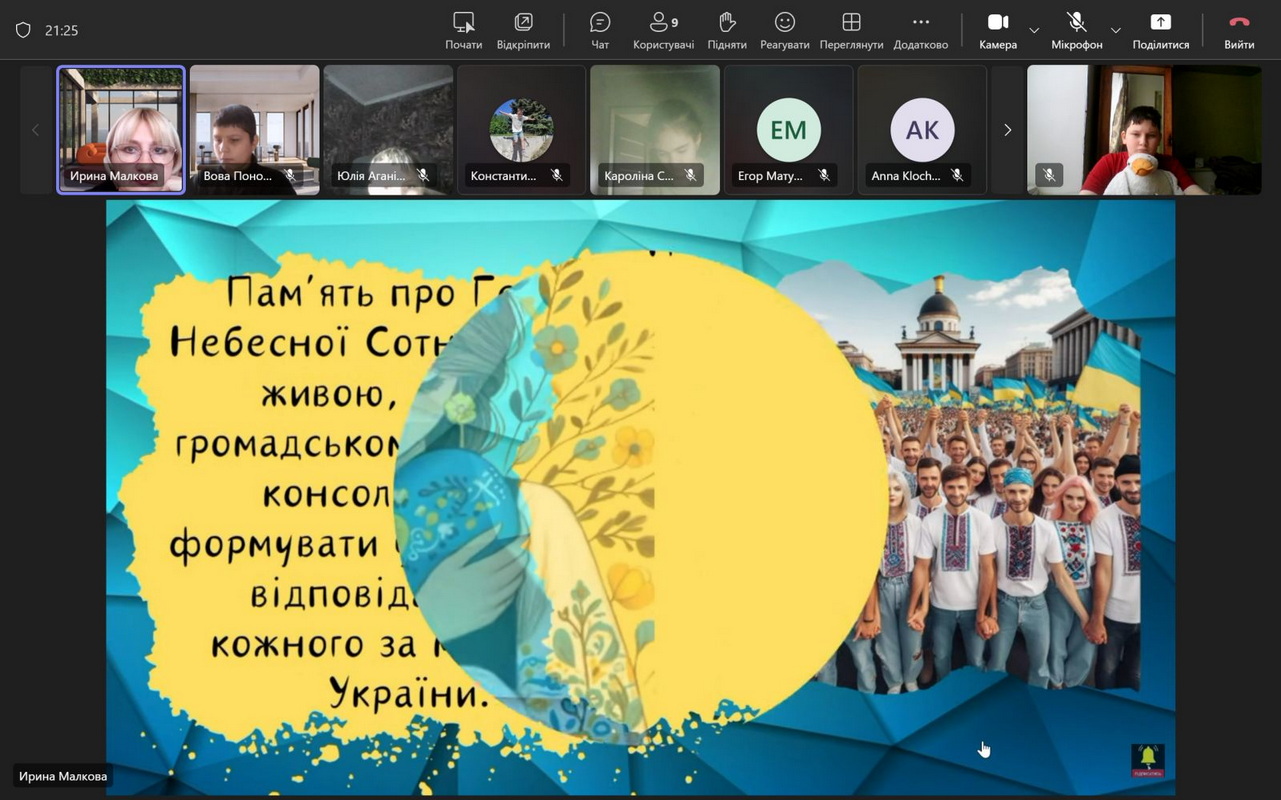Click the Anna Kloch... AK participant tile
The width and height of the screenshot is (1281, 800).
pos(922,130)
